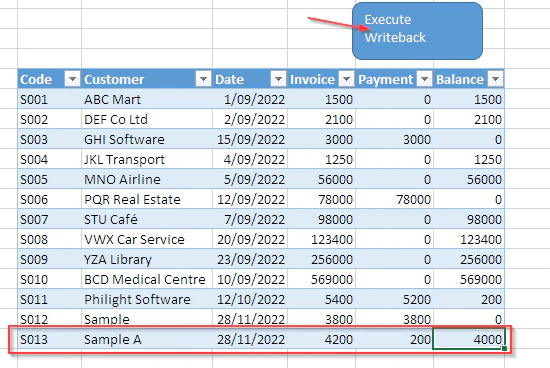
Task: Open the Date column filter dropdown
Action: 279,79
